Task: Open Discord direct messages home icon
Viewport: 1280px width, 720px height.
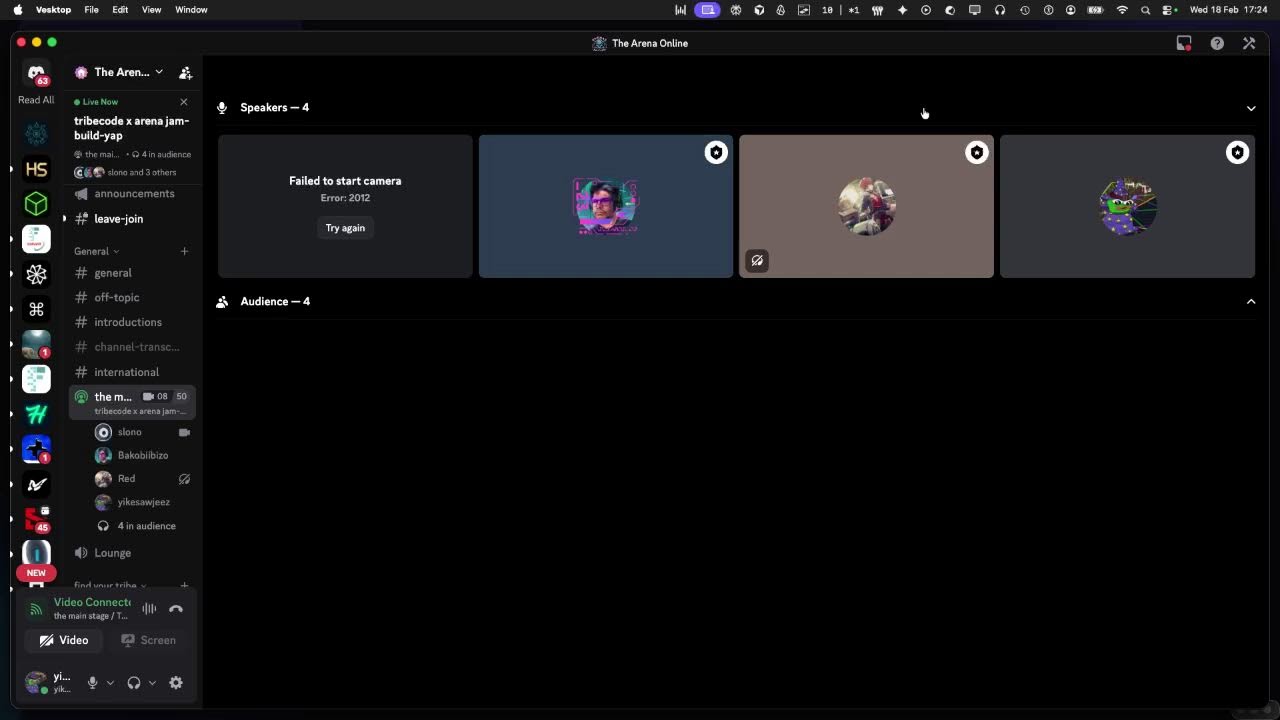Action: point(36,73)
